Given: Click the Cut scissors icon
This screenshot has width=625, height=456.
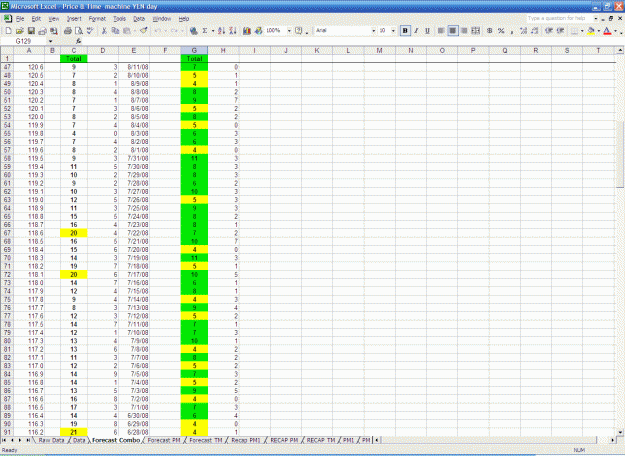Looking at the screenshot, I should click(104, 31).
